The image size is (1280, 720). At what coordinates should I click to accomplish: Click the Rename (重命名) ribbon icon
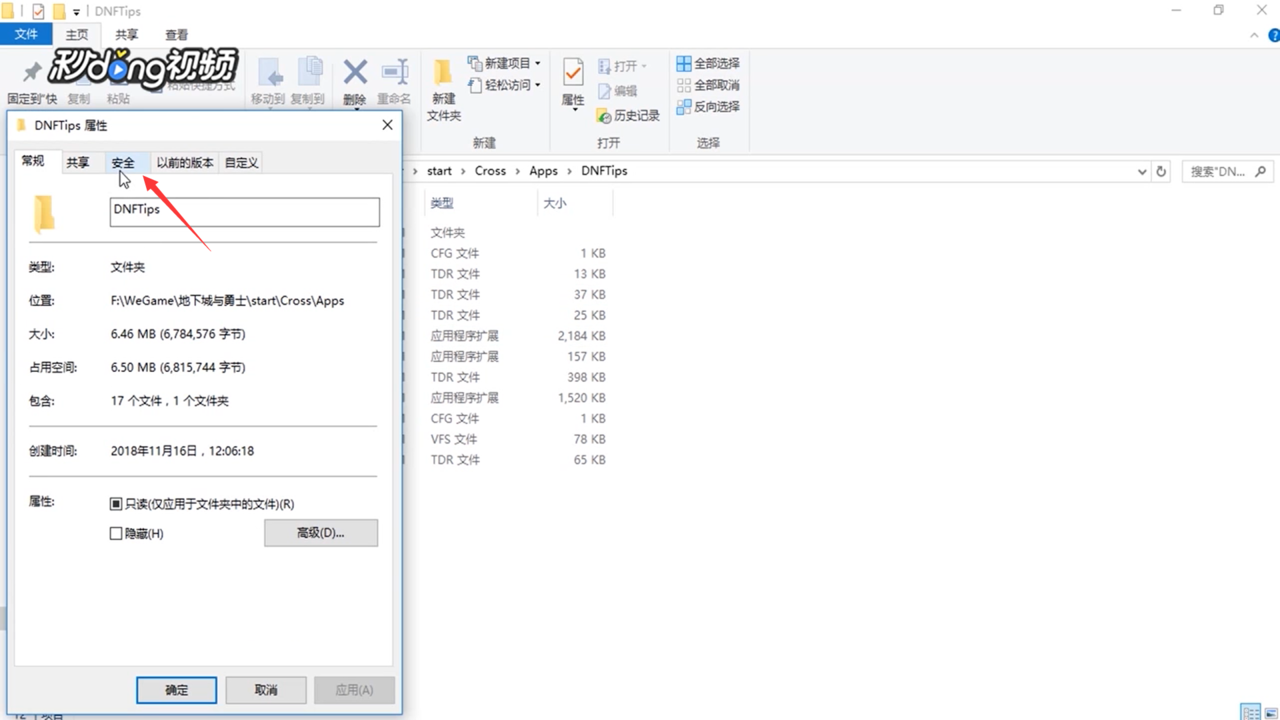coord(395,72)
